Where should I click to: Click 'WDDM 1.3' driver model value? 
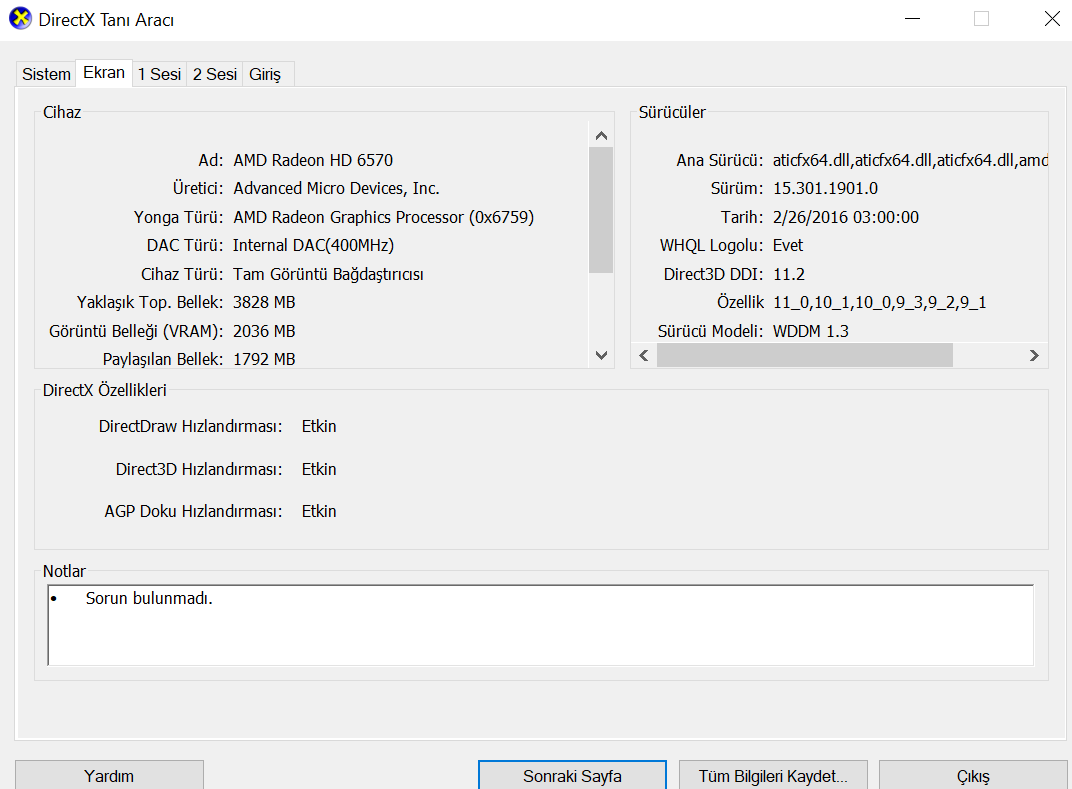tap(810, 331)
